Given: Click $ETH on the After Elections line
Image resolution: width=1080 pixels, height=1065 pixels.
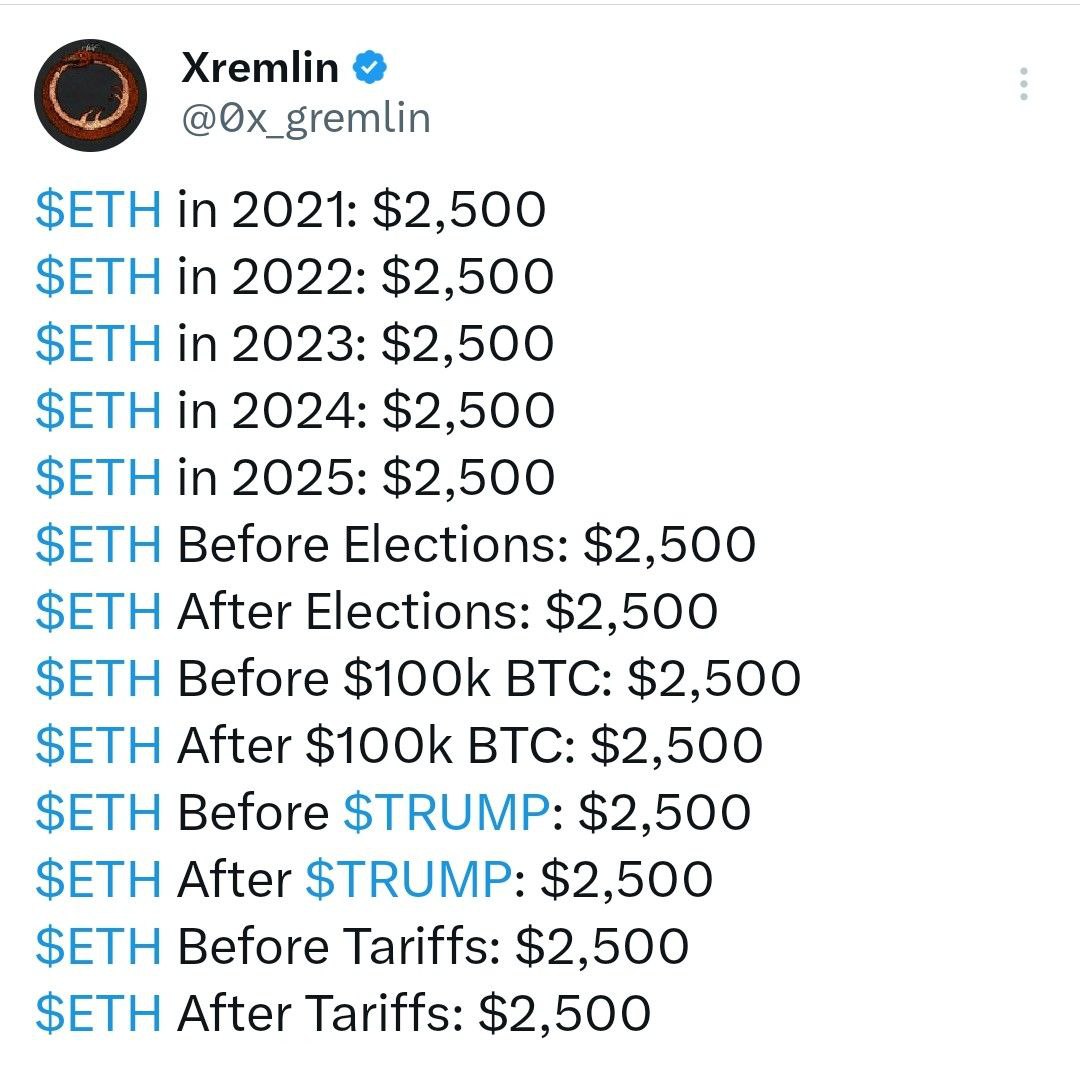Looking at the screenshot, I should tap(98, 611).
